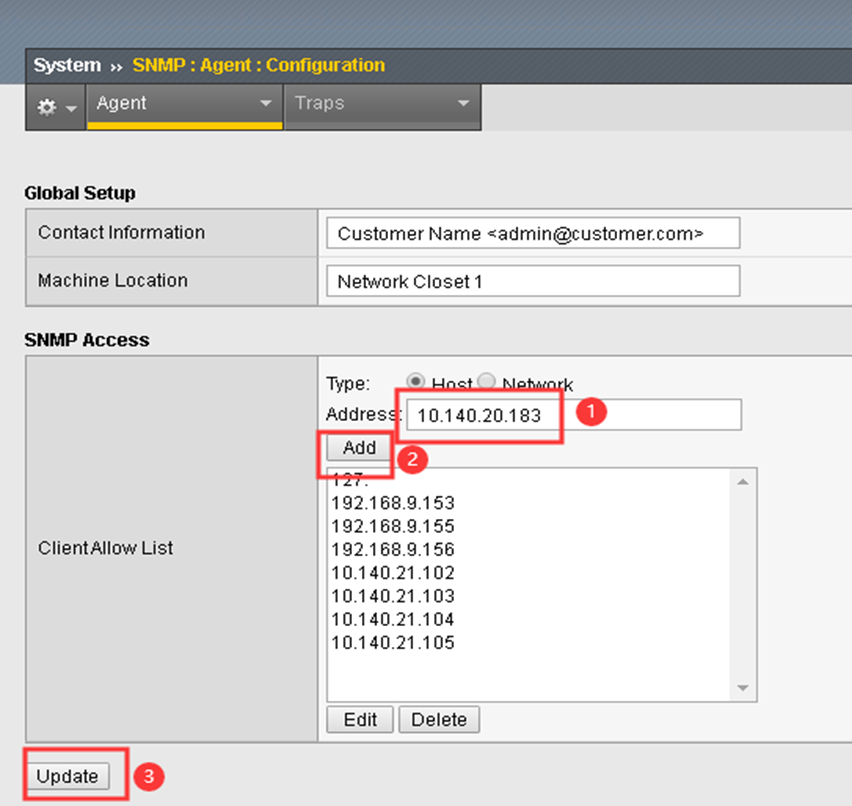The height and width of the screenshot is (806, 852).
Task: Select 192.168.9.153 in the allow list
Action: pyautogui.click(x=393, y=503)
